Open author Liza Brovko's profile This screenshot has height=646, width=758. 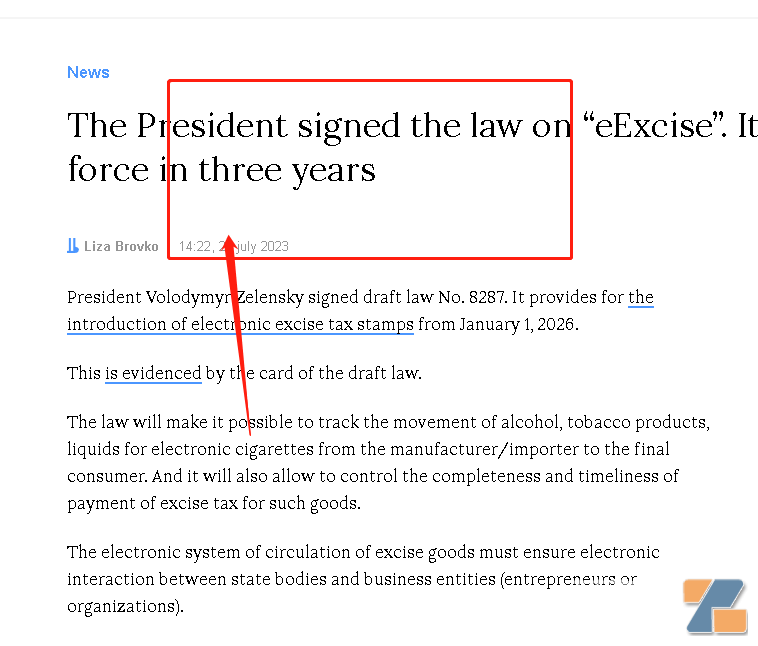[120, 246]
